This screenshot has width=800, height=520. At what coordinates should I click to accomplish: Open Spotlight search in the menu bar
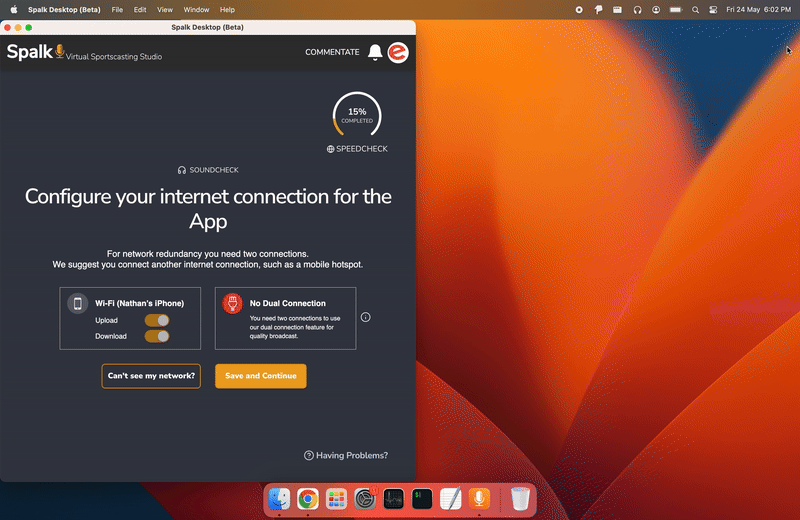tap(695, 10)
